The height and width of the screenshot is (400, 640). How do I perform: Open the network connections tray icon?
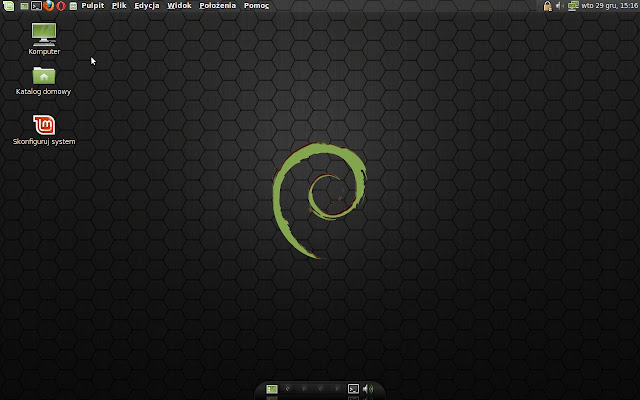pos(573,6)
